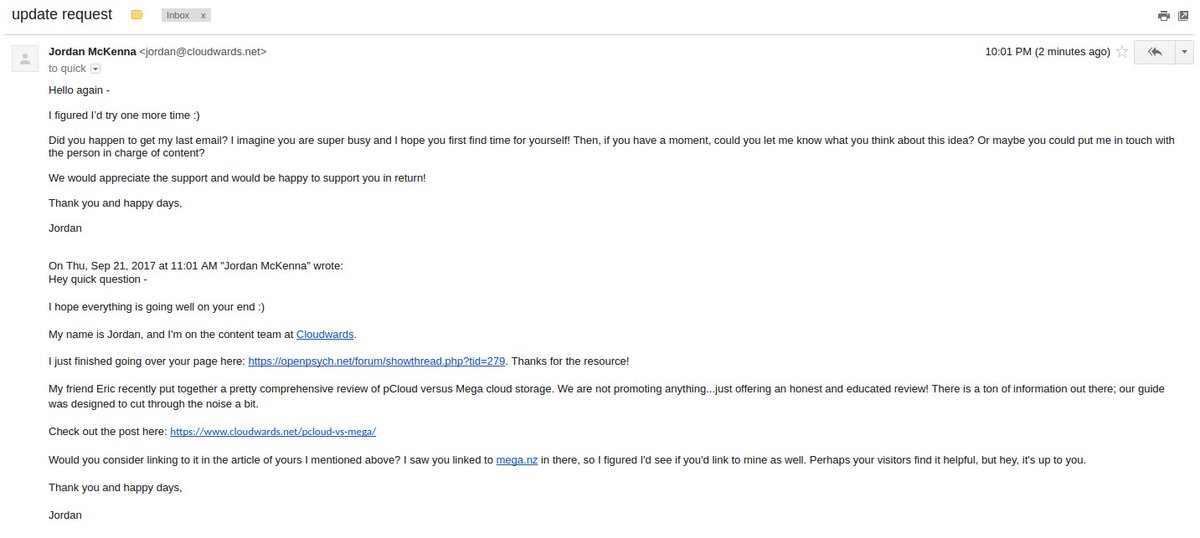Viewport: 1200px width, 538px height.
Task: Click sender name Jordan McKenna
Action: 92,51
